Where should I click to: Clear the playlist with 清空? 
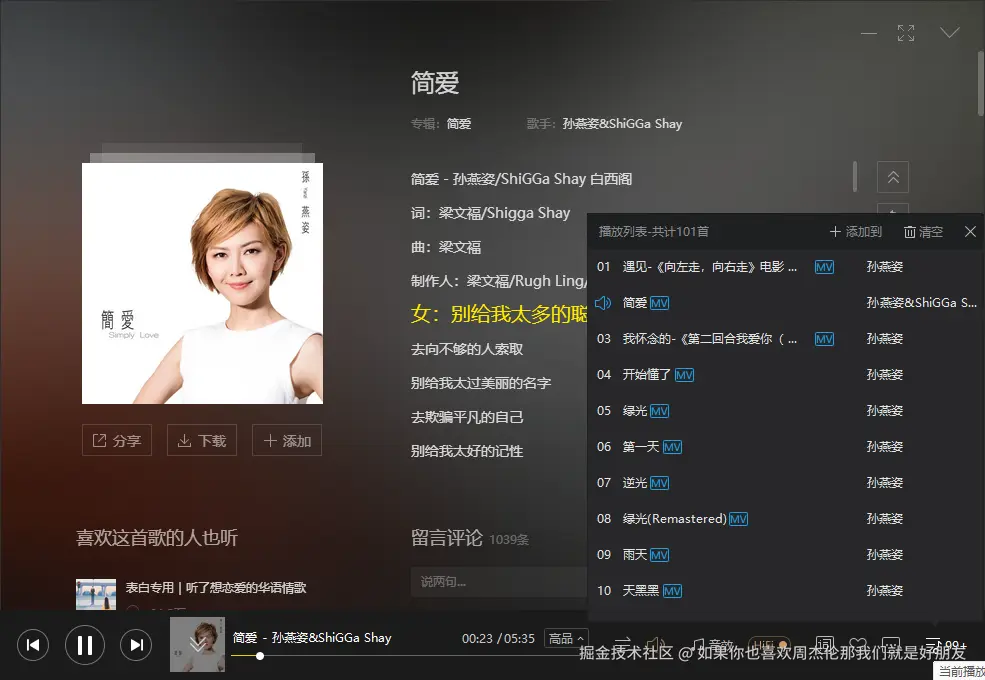(923, 232)
